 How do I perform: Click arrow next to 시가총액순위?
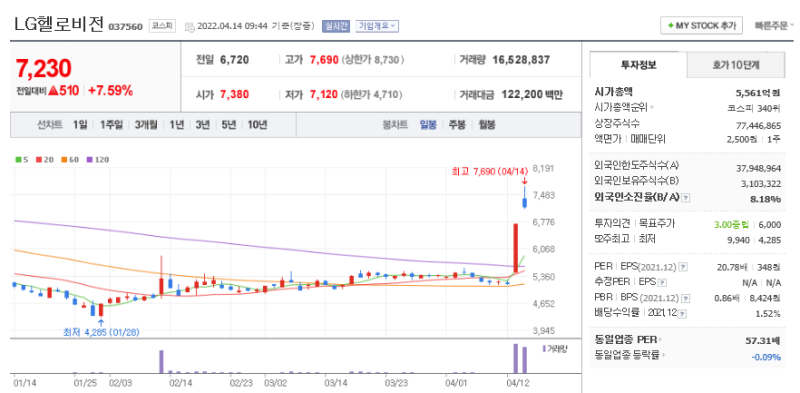[x=652, y=108]
